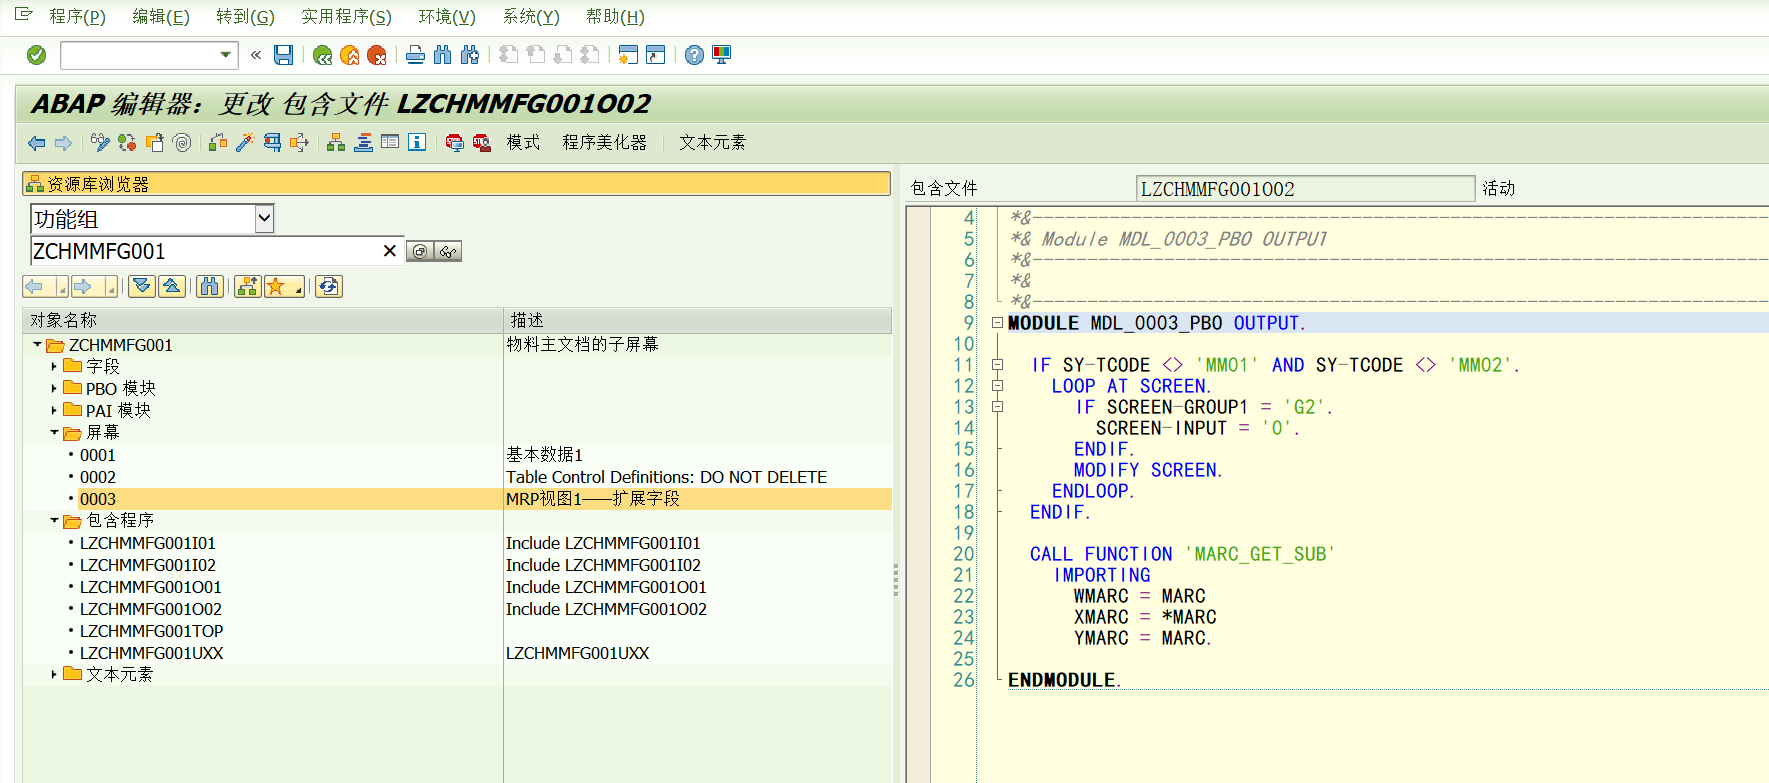This screenshot has width=1769, height=783.
Task: Collapse the LOOP block at line 12
Action: pyautogui.click(x=997, y=386)
